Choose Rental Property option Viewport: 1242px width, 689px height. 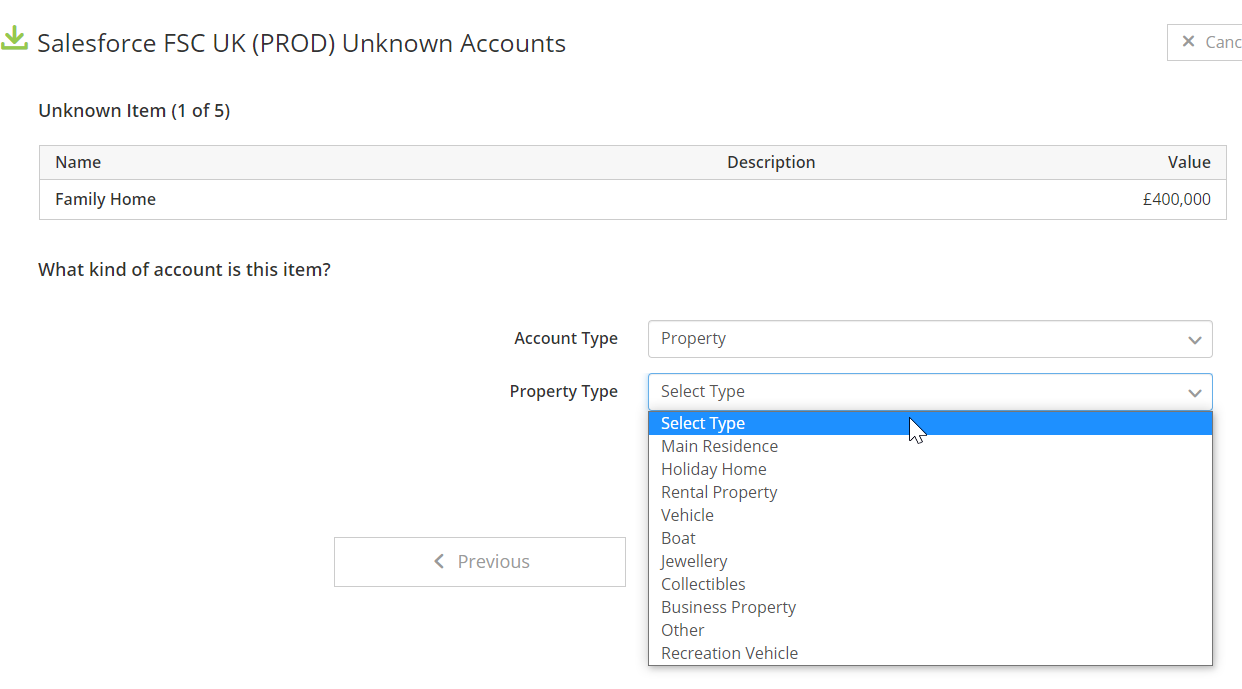[930, 492]
